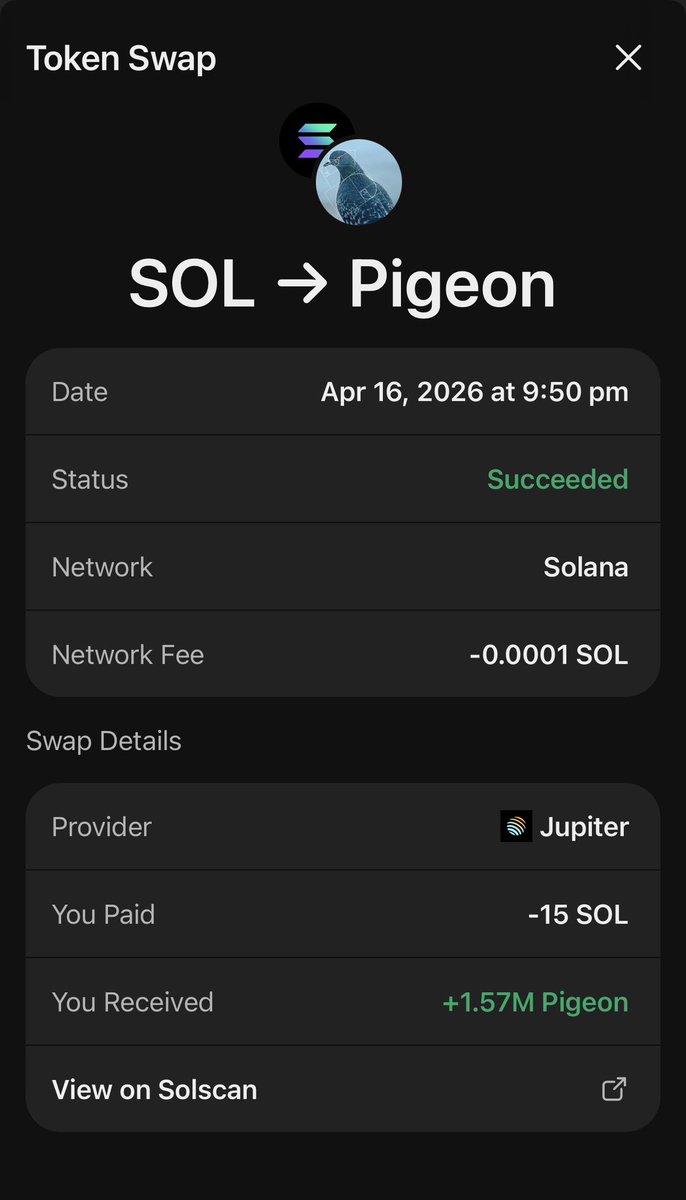
Task: Click the Jupiter provider name
Action: [584, 827]
